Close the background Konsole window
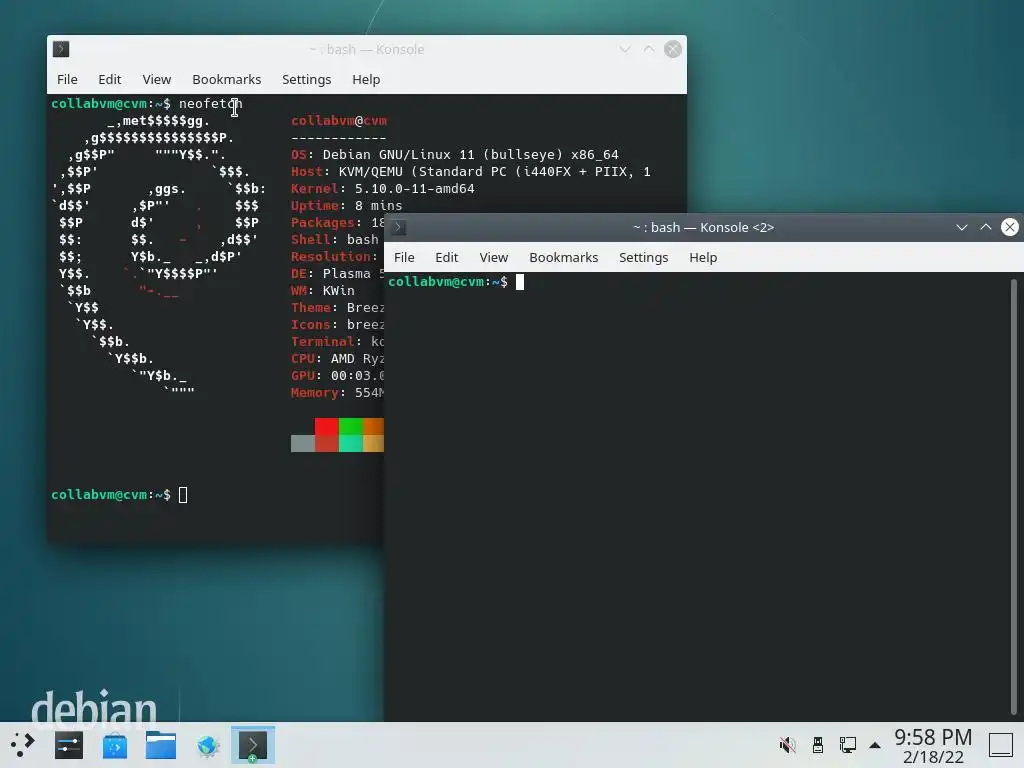1024x768 pixels. [673, 49]
